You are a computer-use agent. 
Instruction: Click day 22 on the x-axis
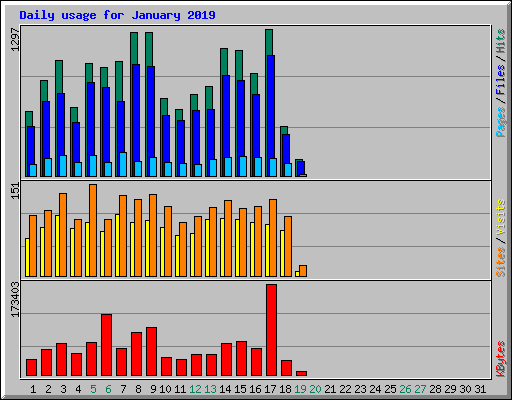pyautogui.click(x=345, y=389)
